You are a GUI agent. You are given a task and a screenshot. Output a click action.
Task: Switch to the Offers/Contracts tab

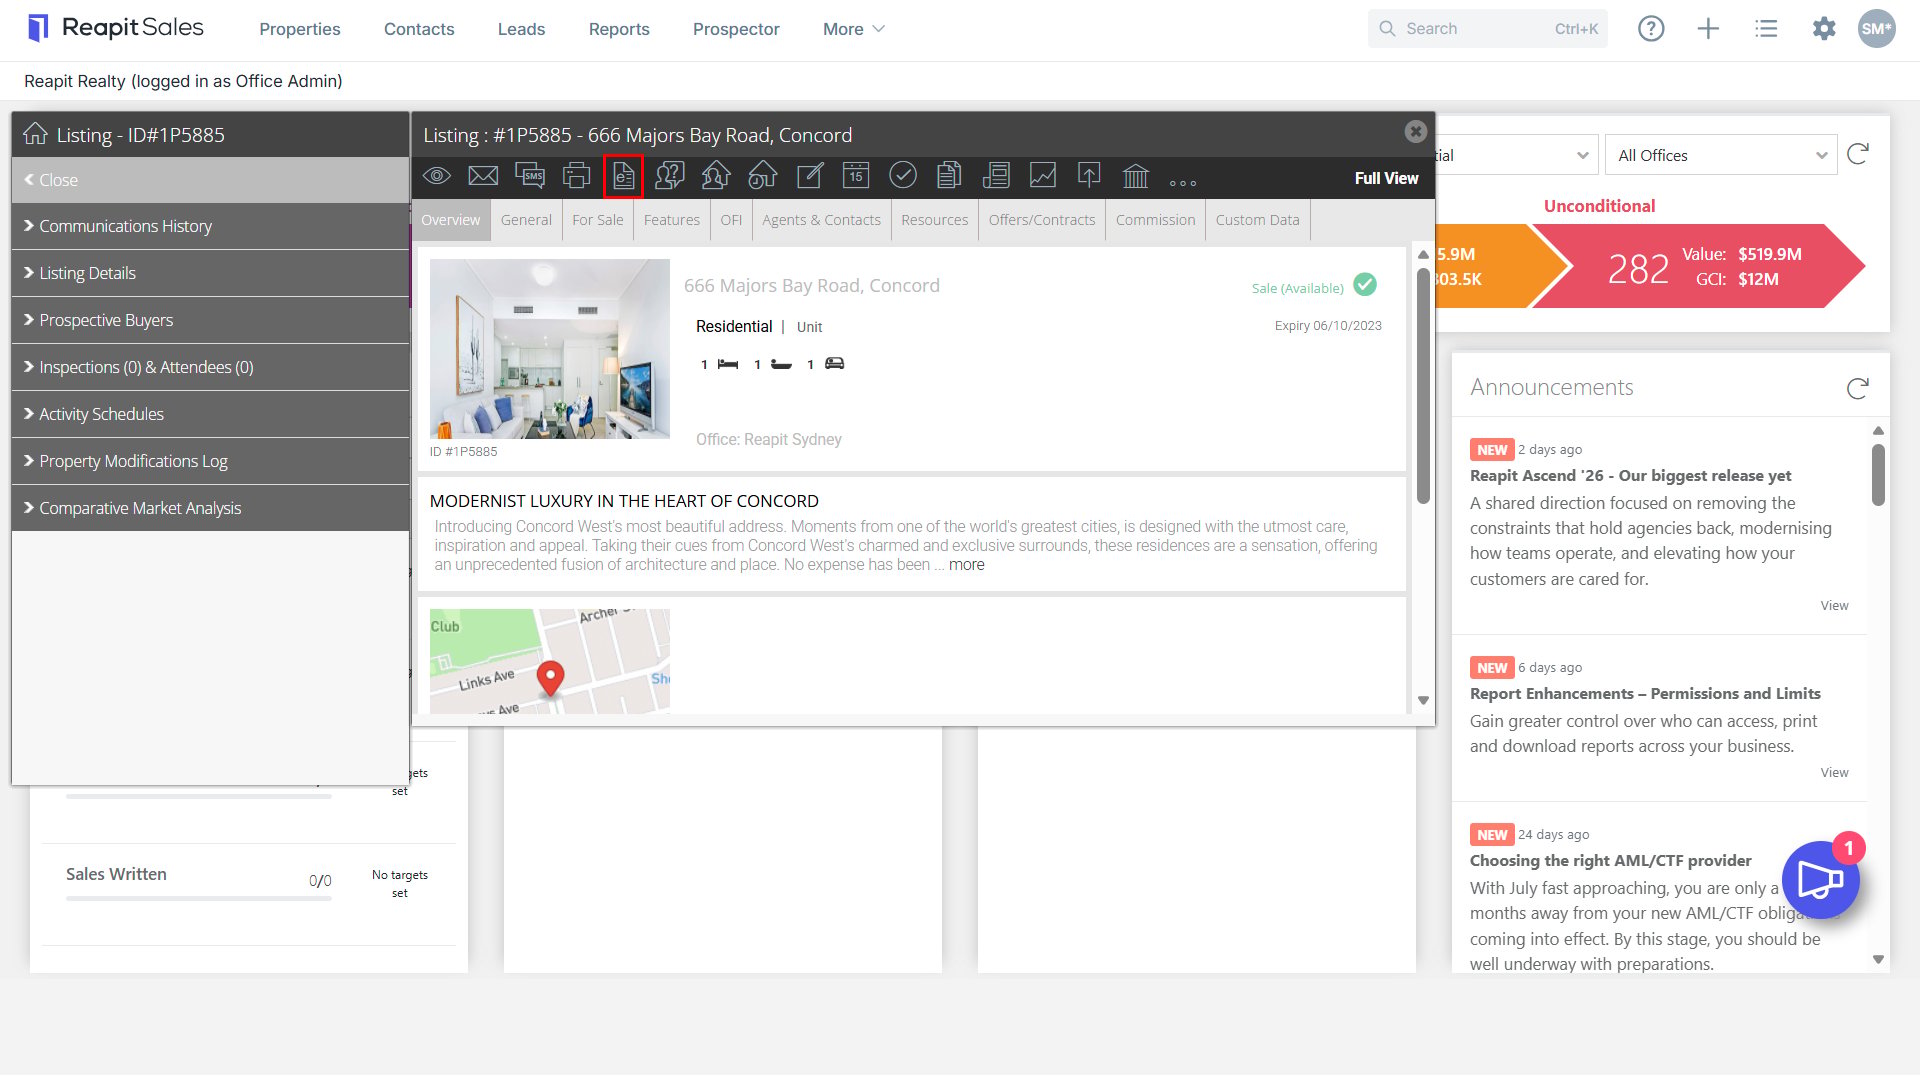pyautogui.click(x=1042, y=220)
